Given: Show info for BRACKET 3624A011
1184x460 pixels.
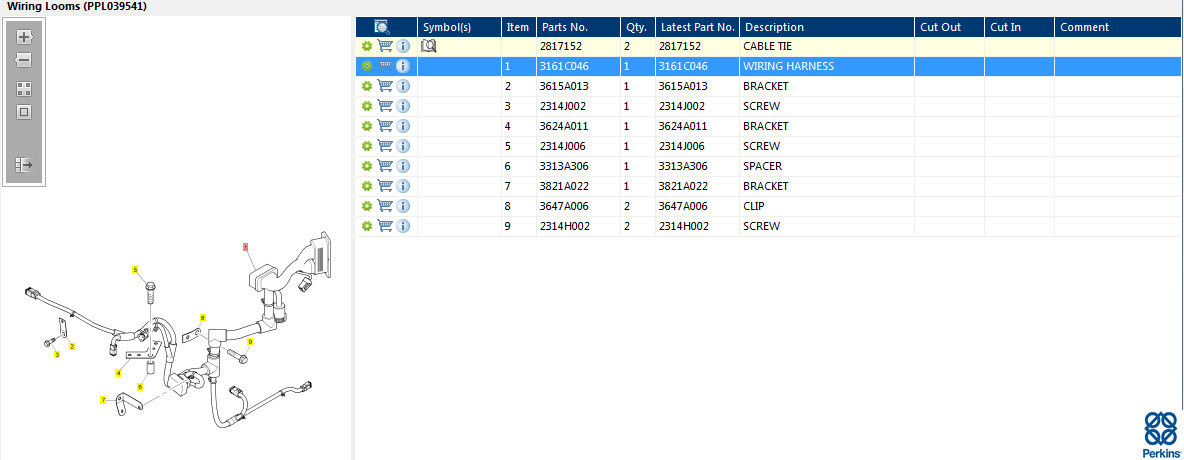Looking at the screenshot, I should pos(403,126).
